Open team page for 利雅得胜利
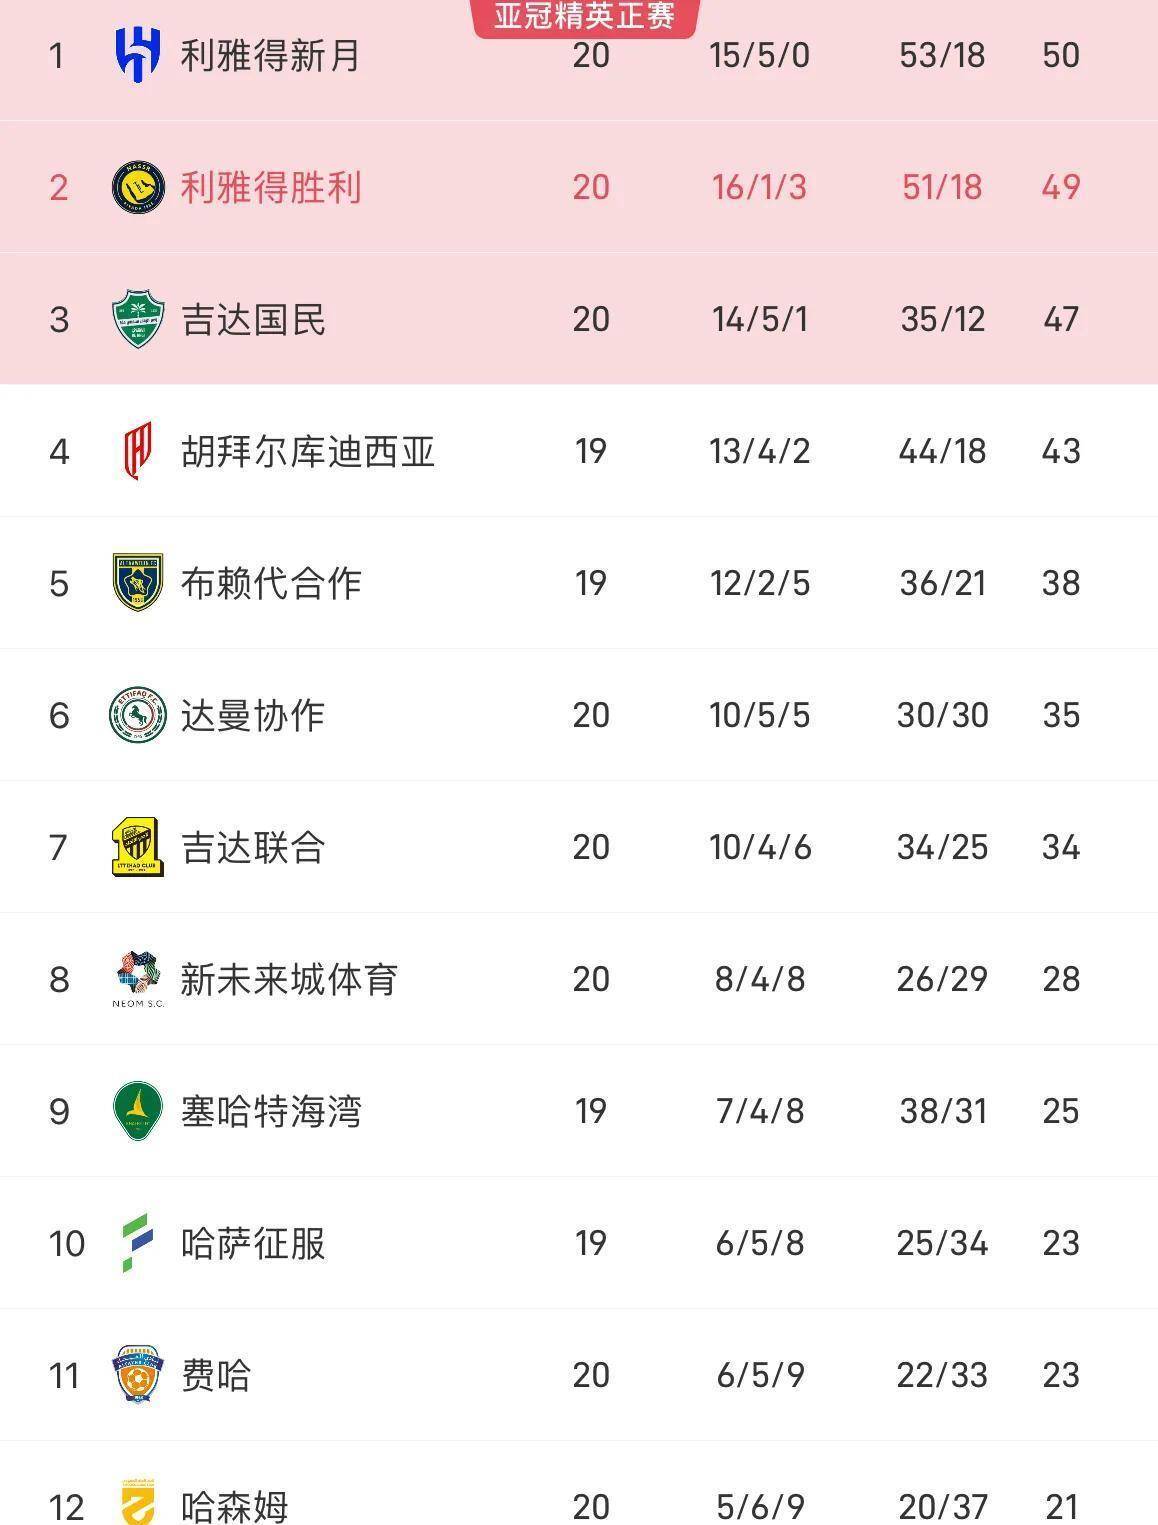The image size is (1158, 1525). coord(270,187)
